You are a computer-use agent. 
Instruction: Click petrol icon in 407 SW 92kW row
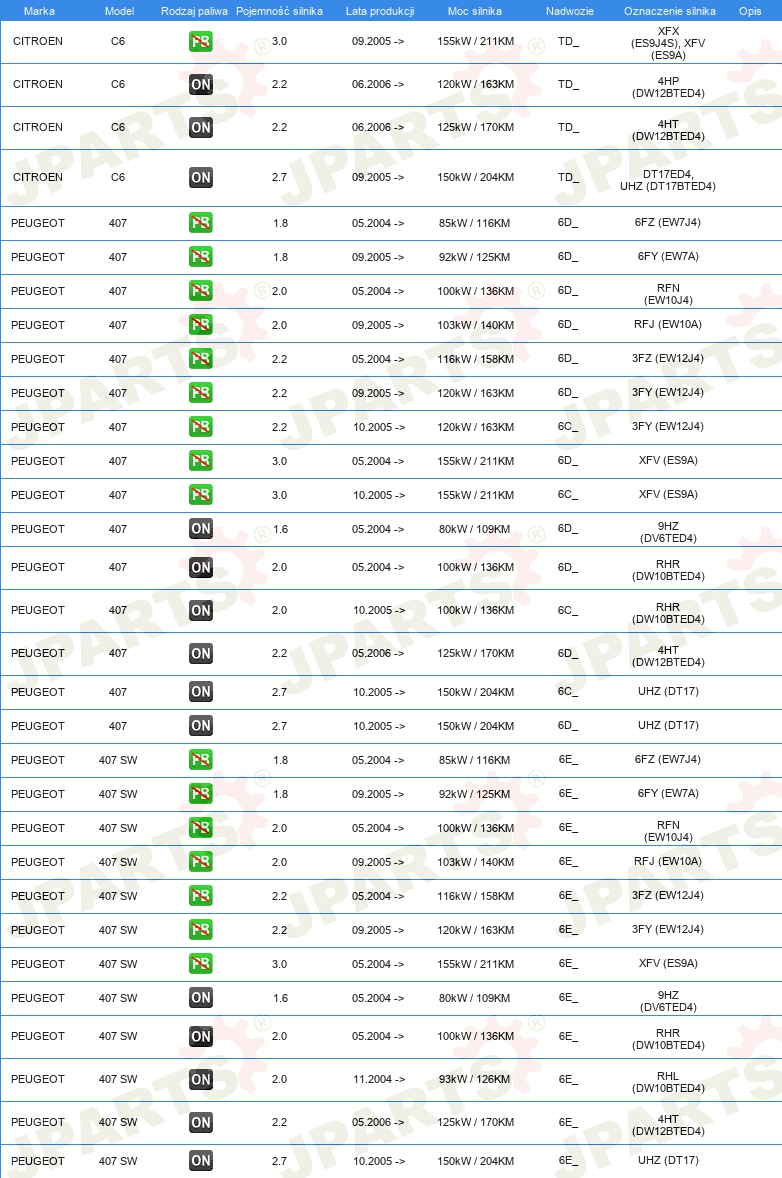(201, 793)
